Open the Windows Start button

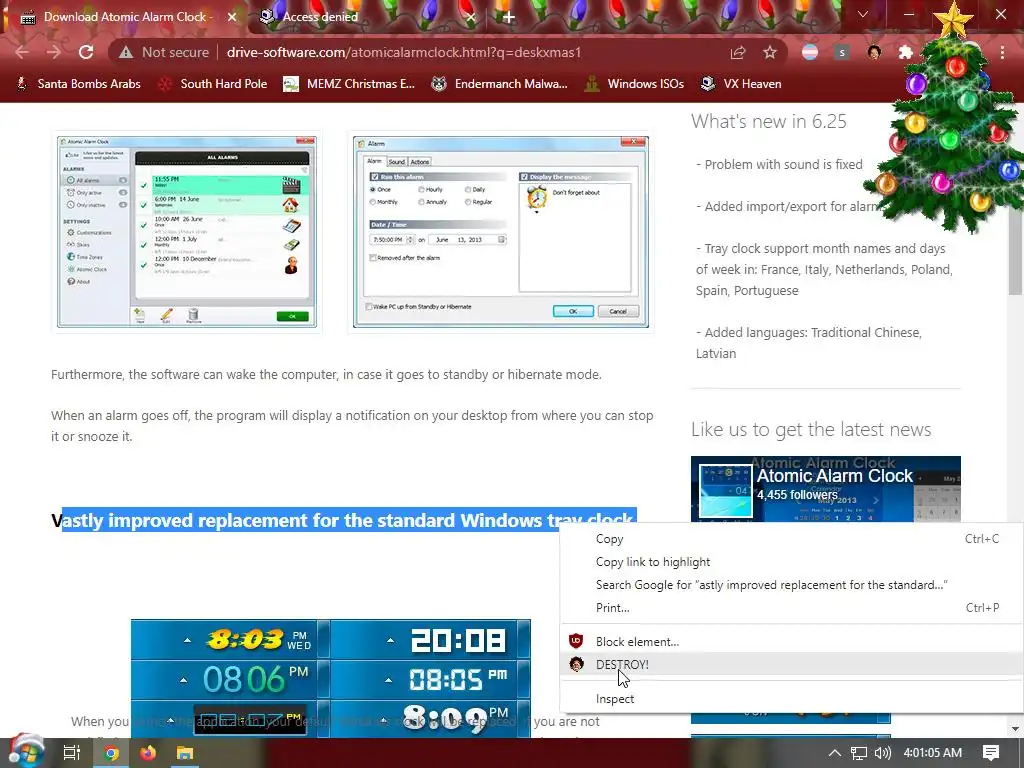[x=26, y=753]
